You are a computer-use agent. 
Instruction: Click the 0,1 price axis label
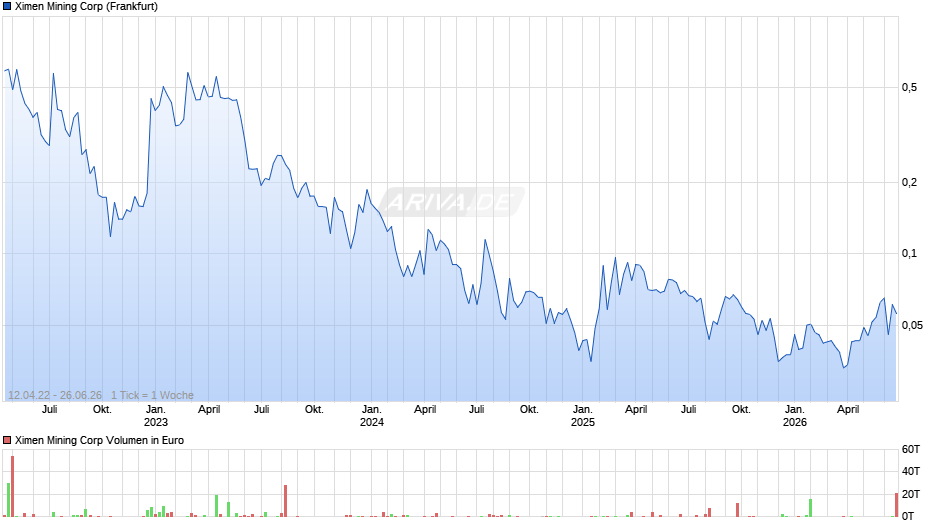pyautogui.click(x=909, y=254)
